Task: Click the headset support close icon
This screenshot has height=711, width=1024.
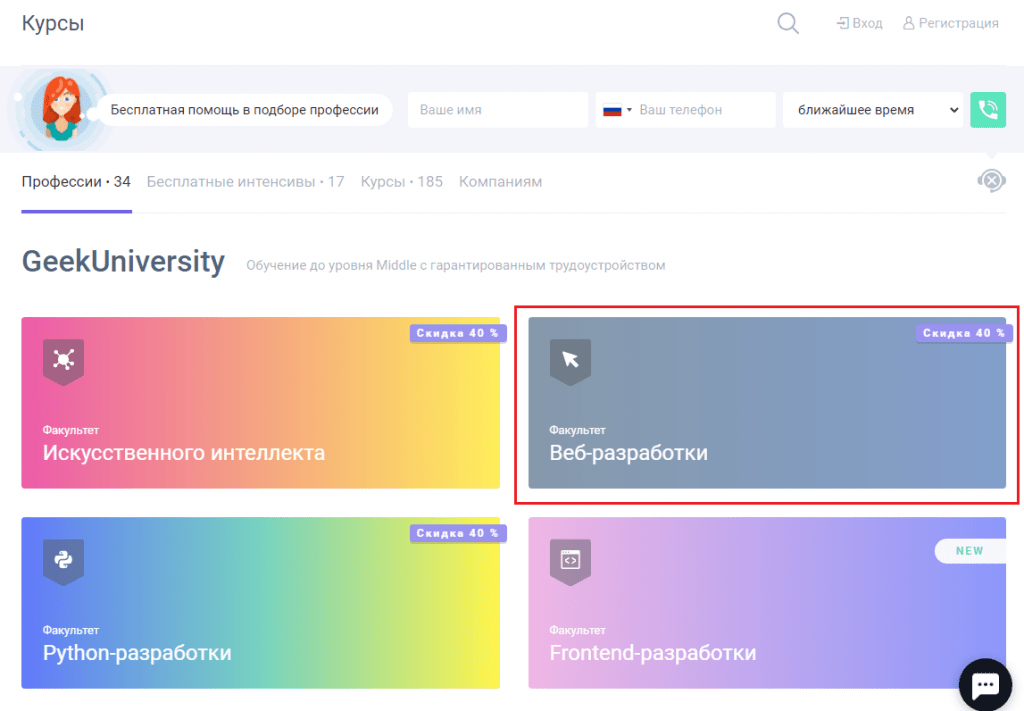Action: pyautogui.click(x=991, y=181)
